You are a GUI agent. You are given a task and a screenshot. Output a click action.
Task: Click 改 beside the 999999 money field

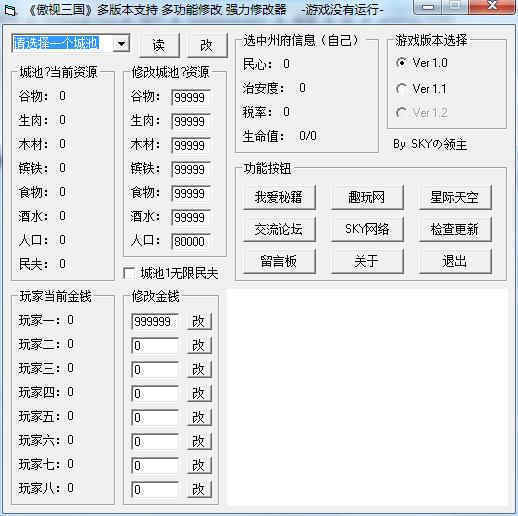(x=199, y=322)
